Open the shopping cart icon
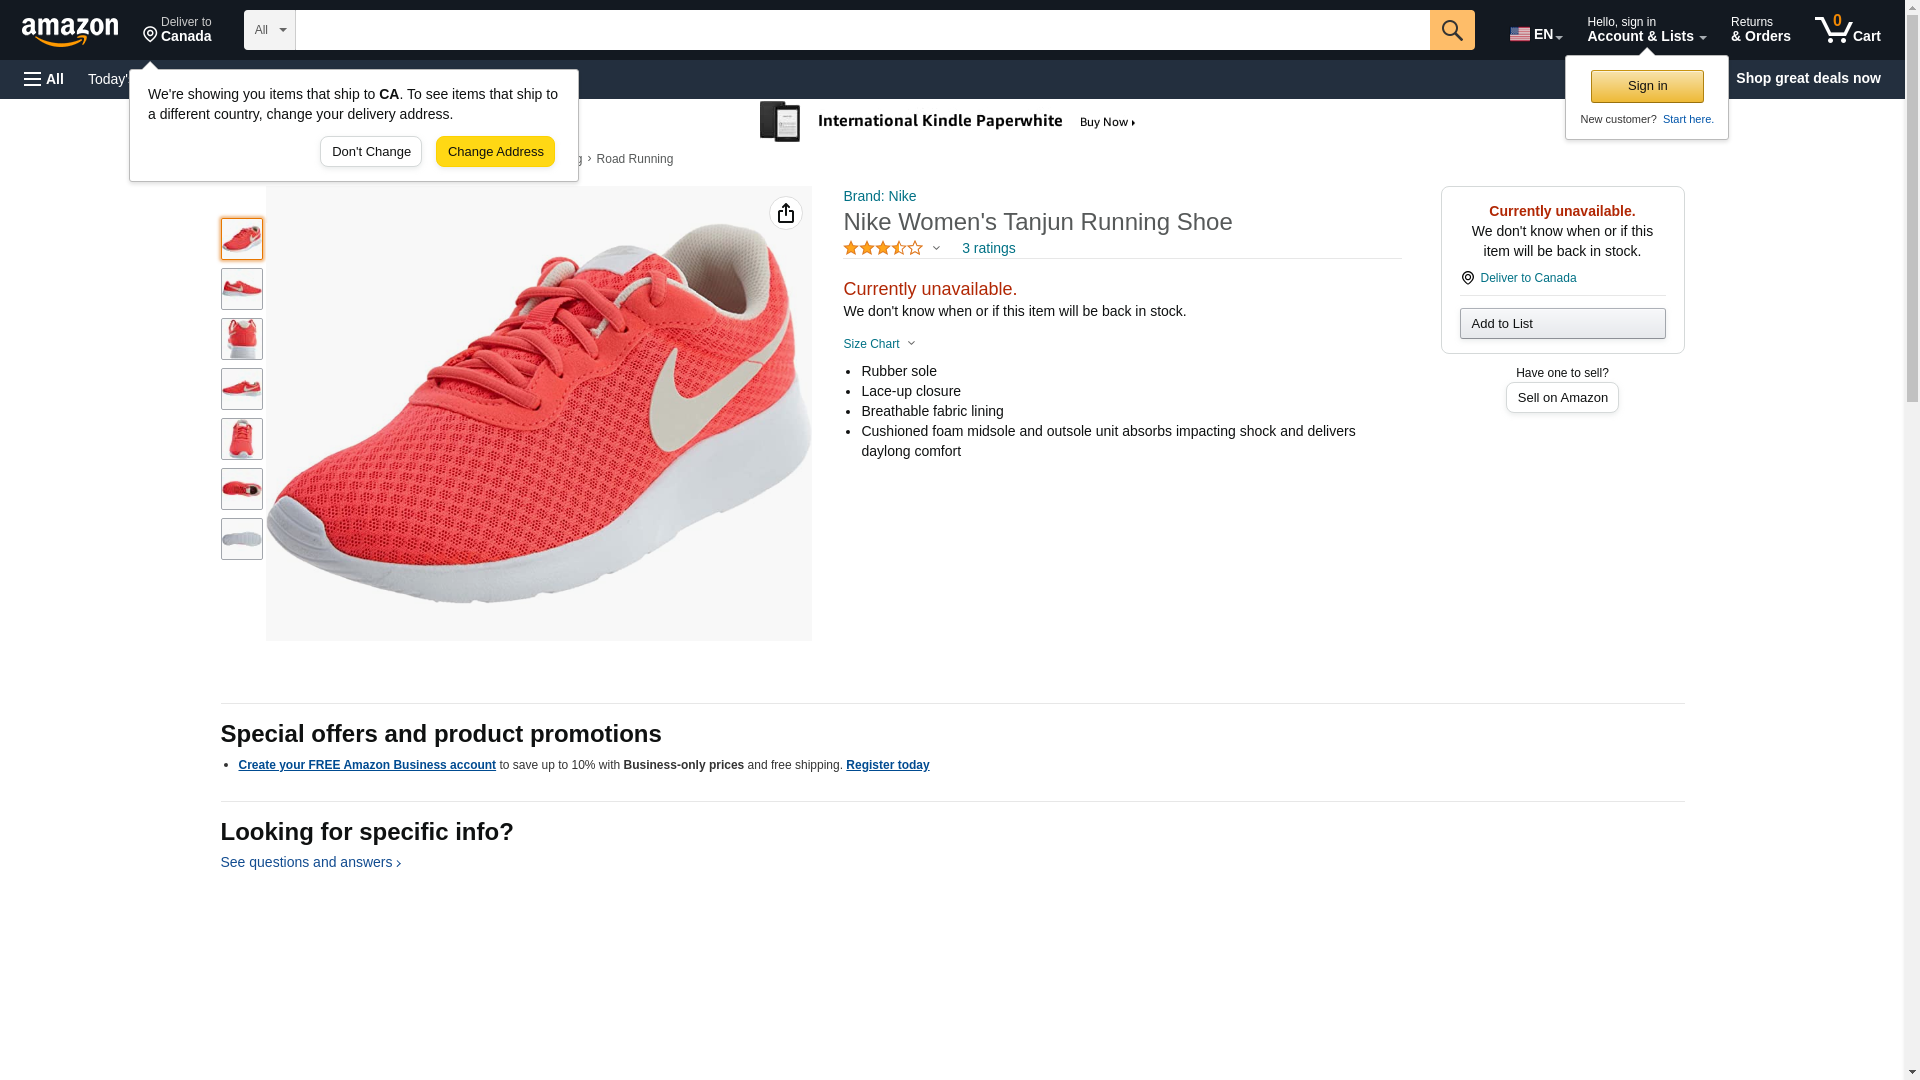 (1847, 30)
